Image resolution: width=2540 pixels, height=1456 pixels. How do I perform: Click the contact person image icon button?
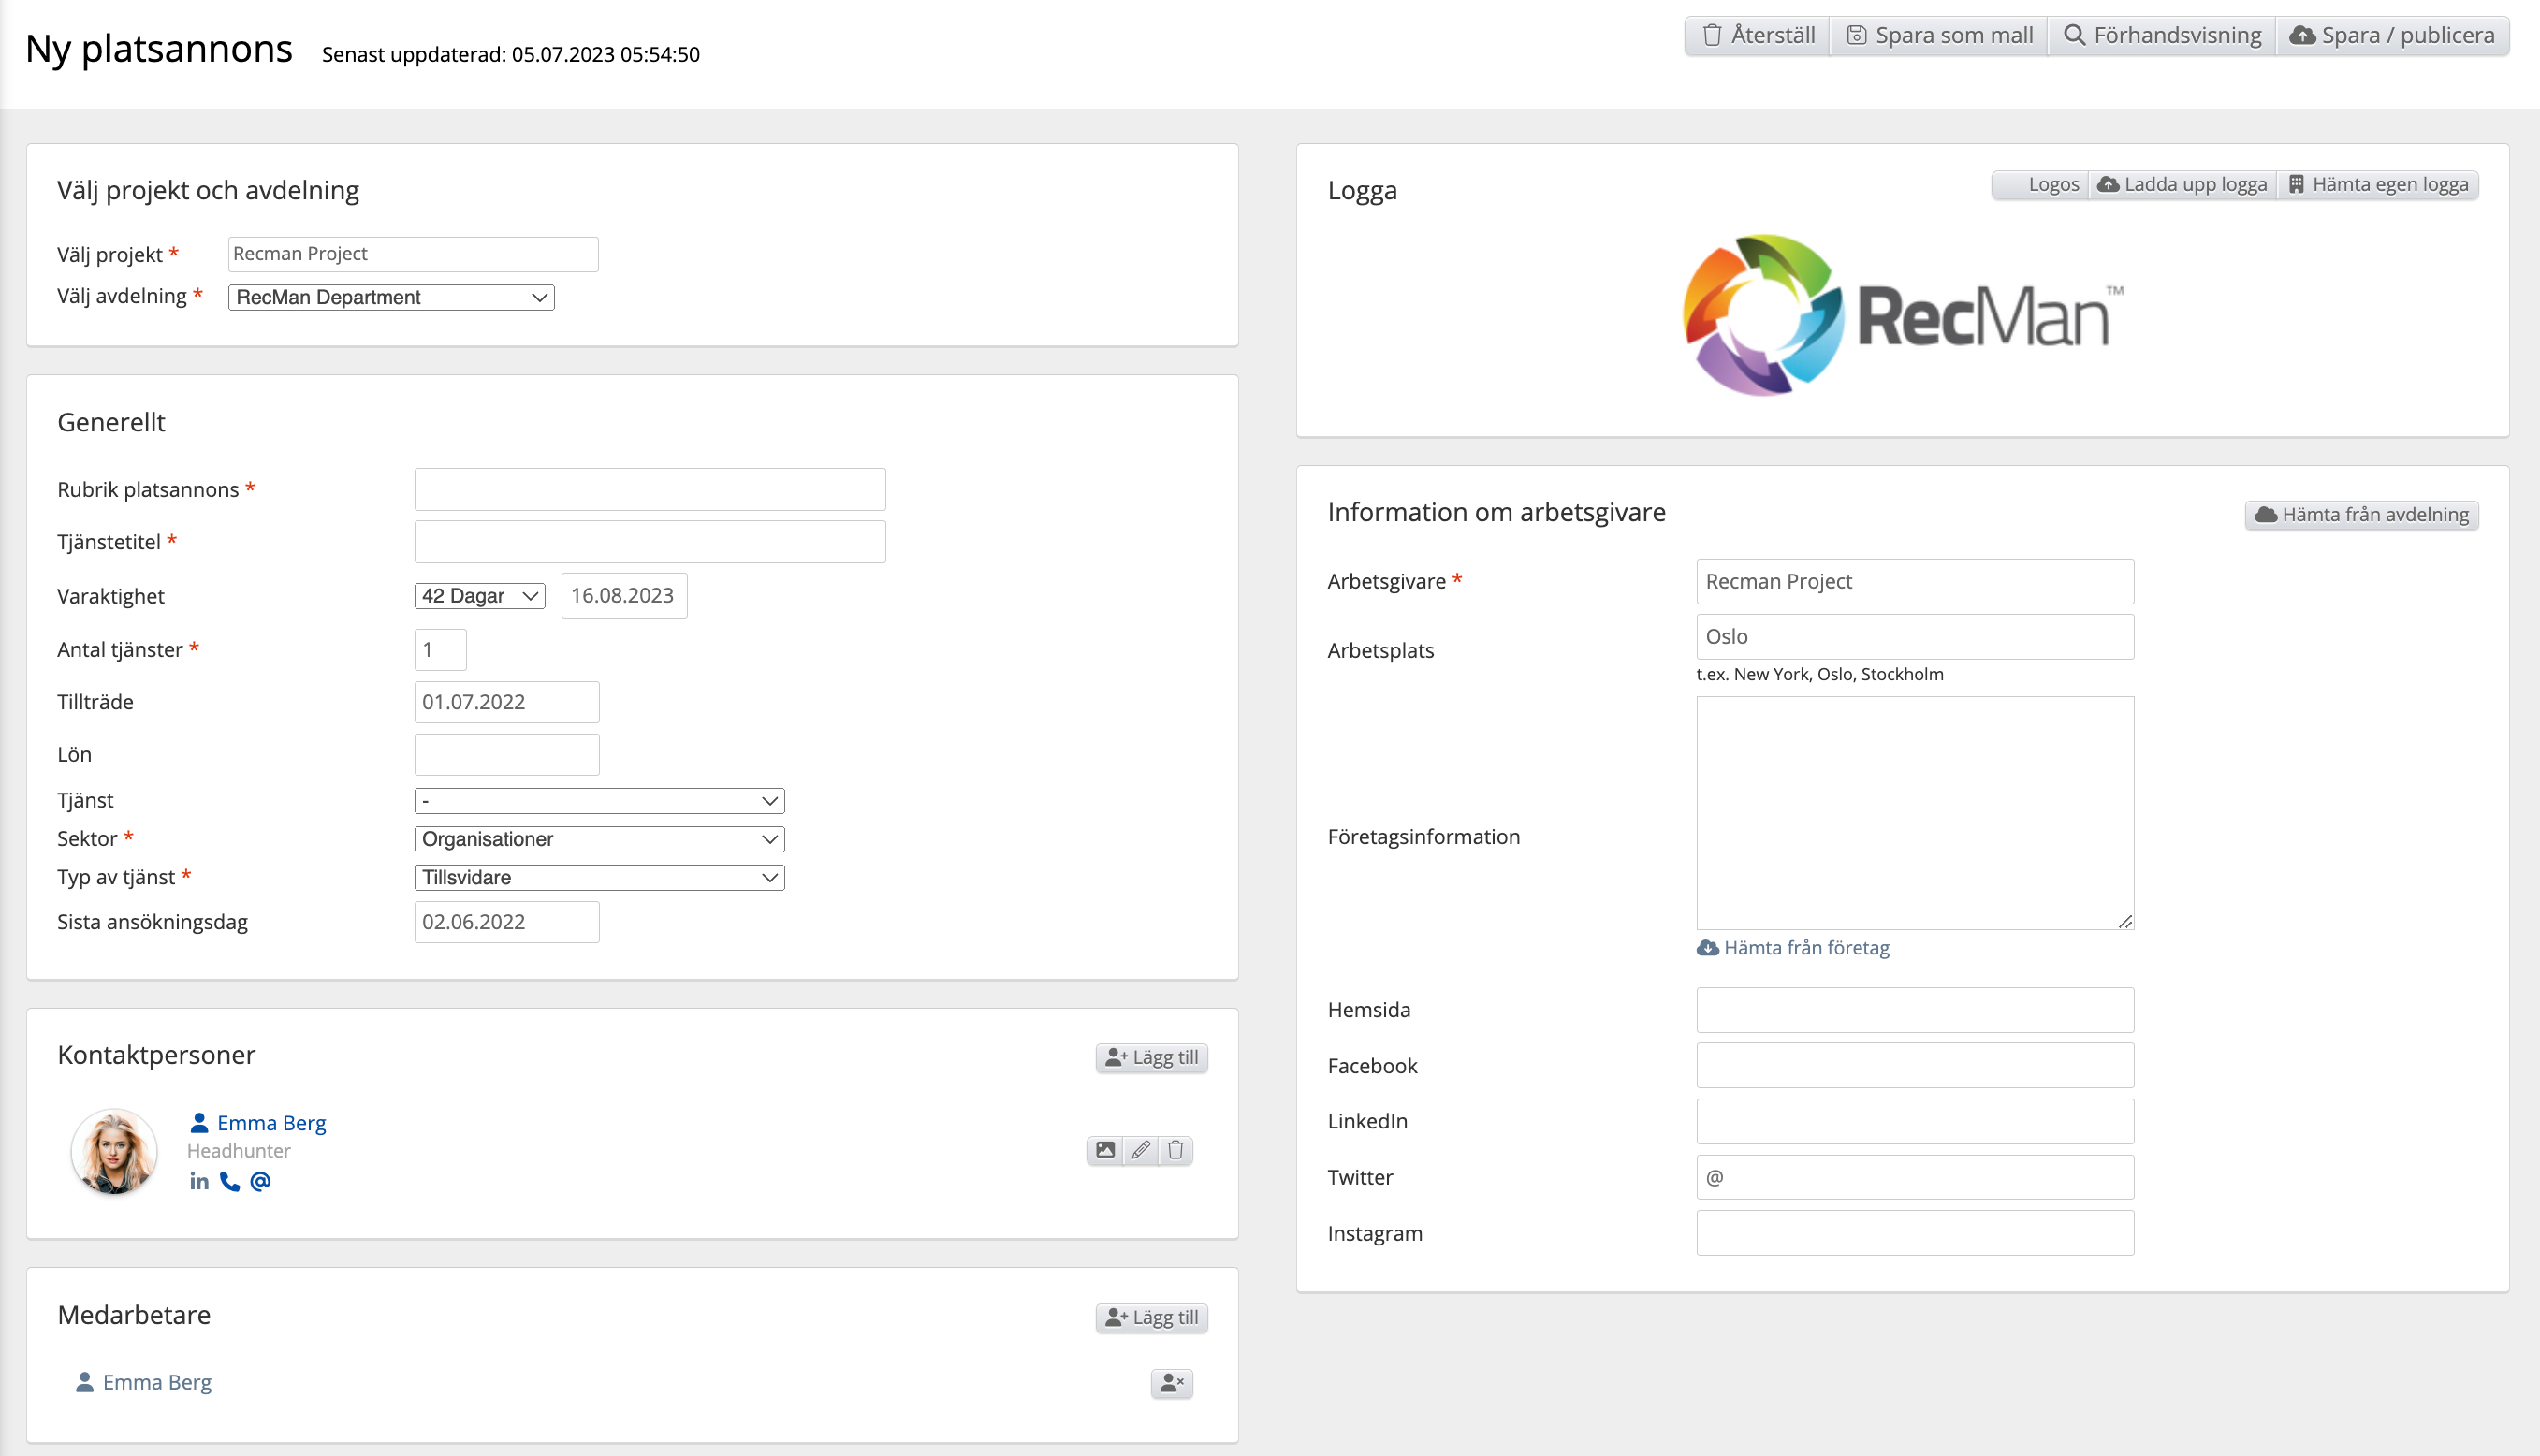point(1105,1150)
